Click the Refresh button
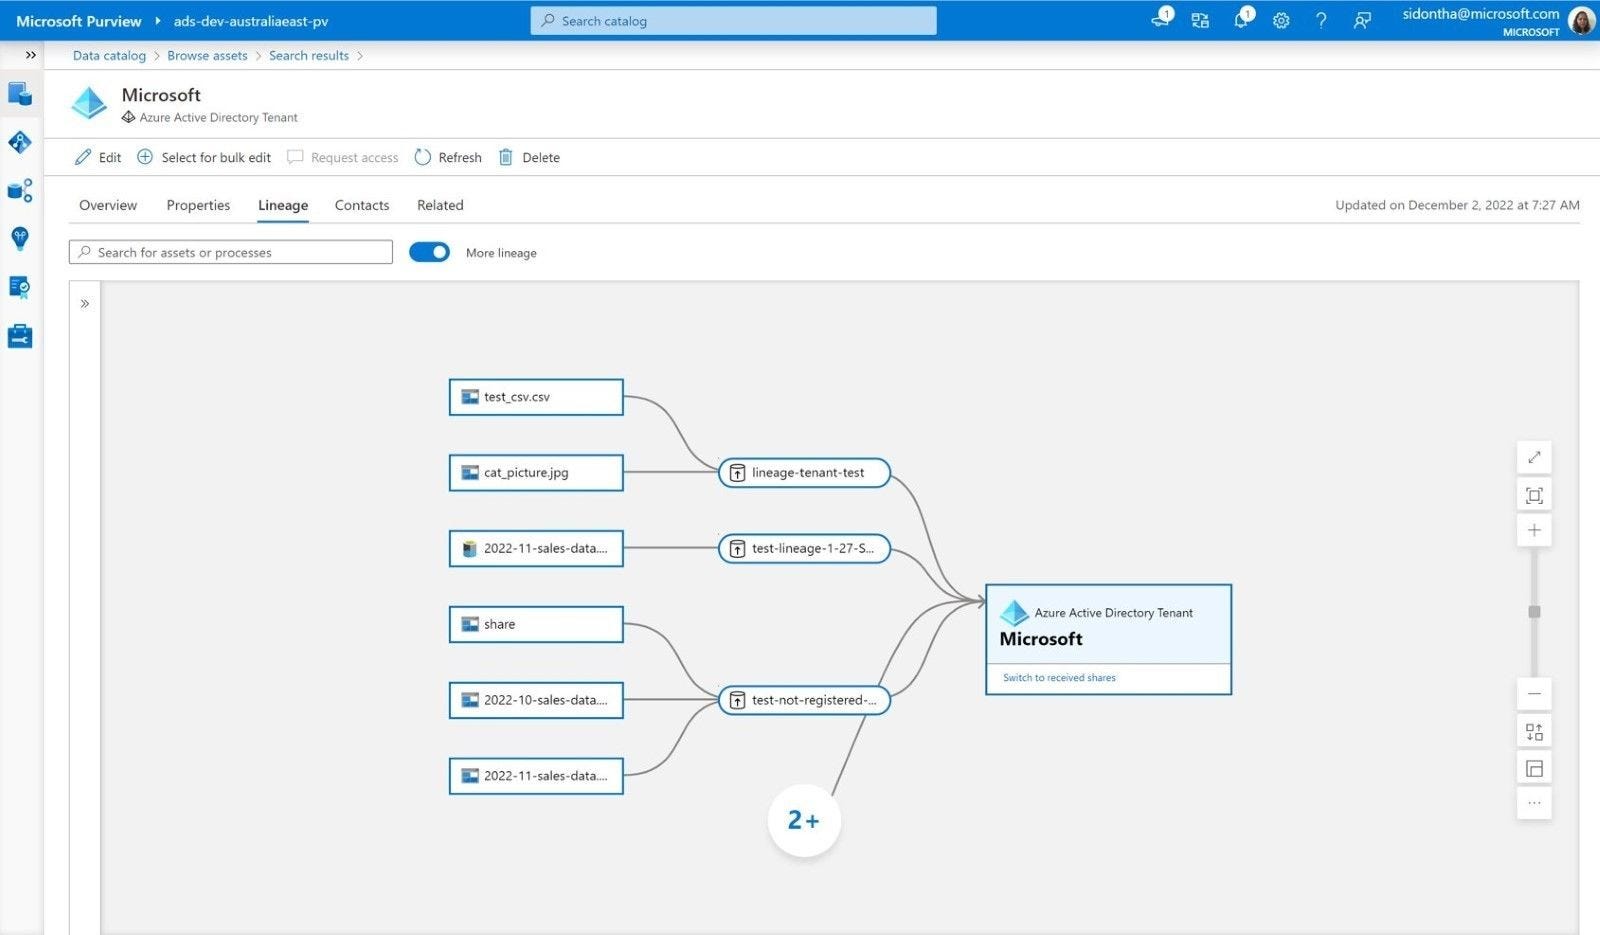The image size is (1600, 935). click(x=448, y=157)
